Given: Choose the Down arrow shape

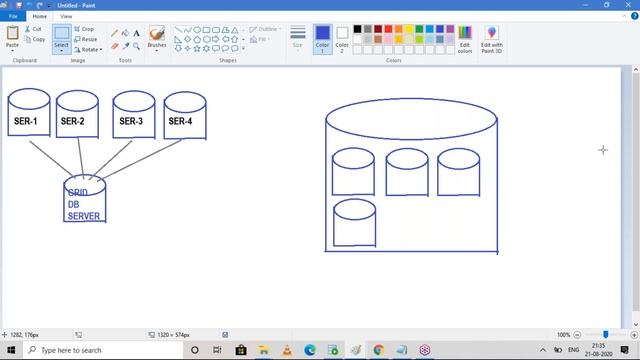Looking at the screenshot, I should [178, 49].
